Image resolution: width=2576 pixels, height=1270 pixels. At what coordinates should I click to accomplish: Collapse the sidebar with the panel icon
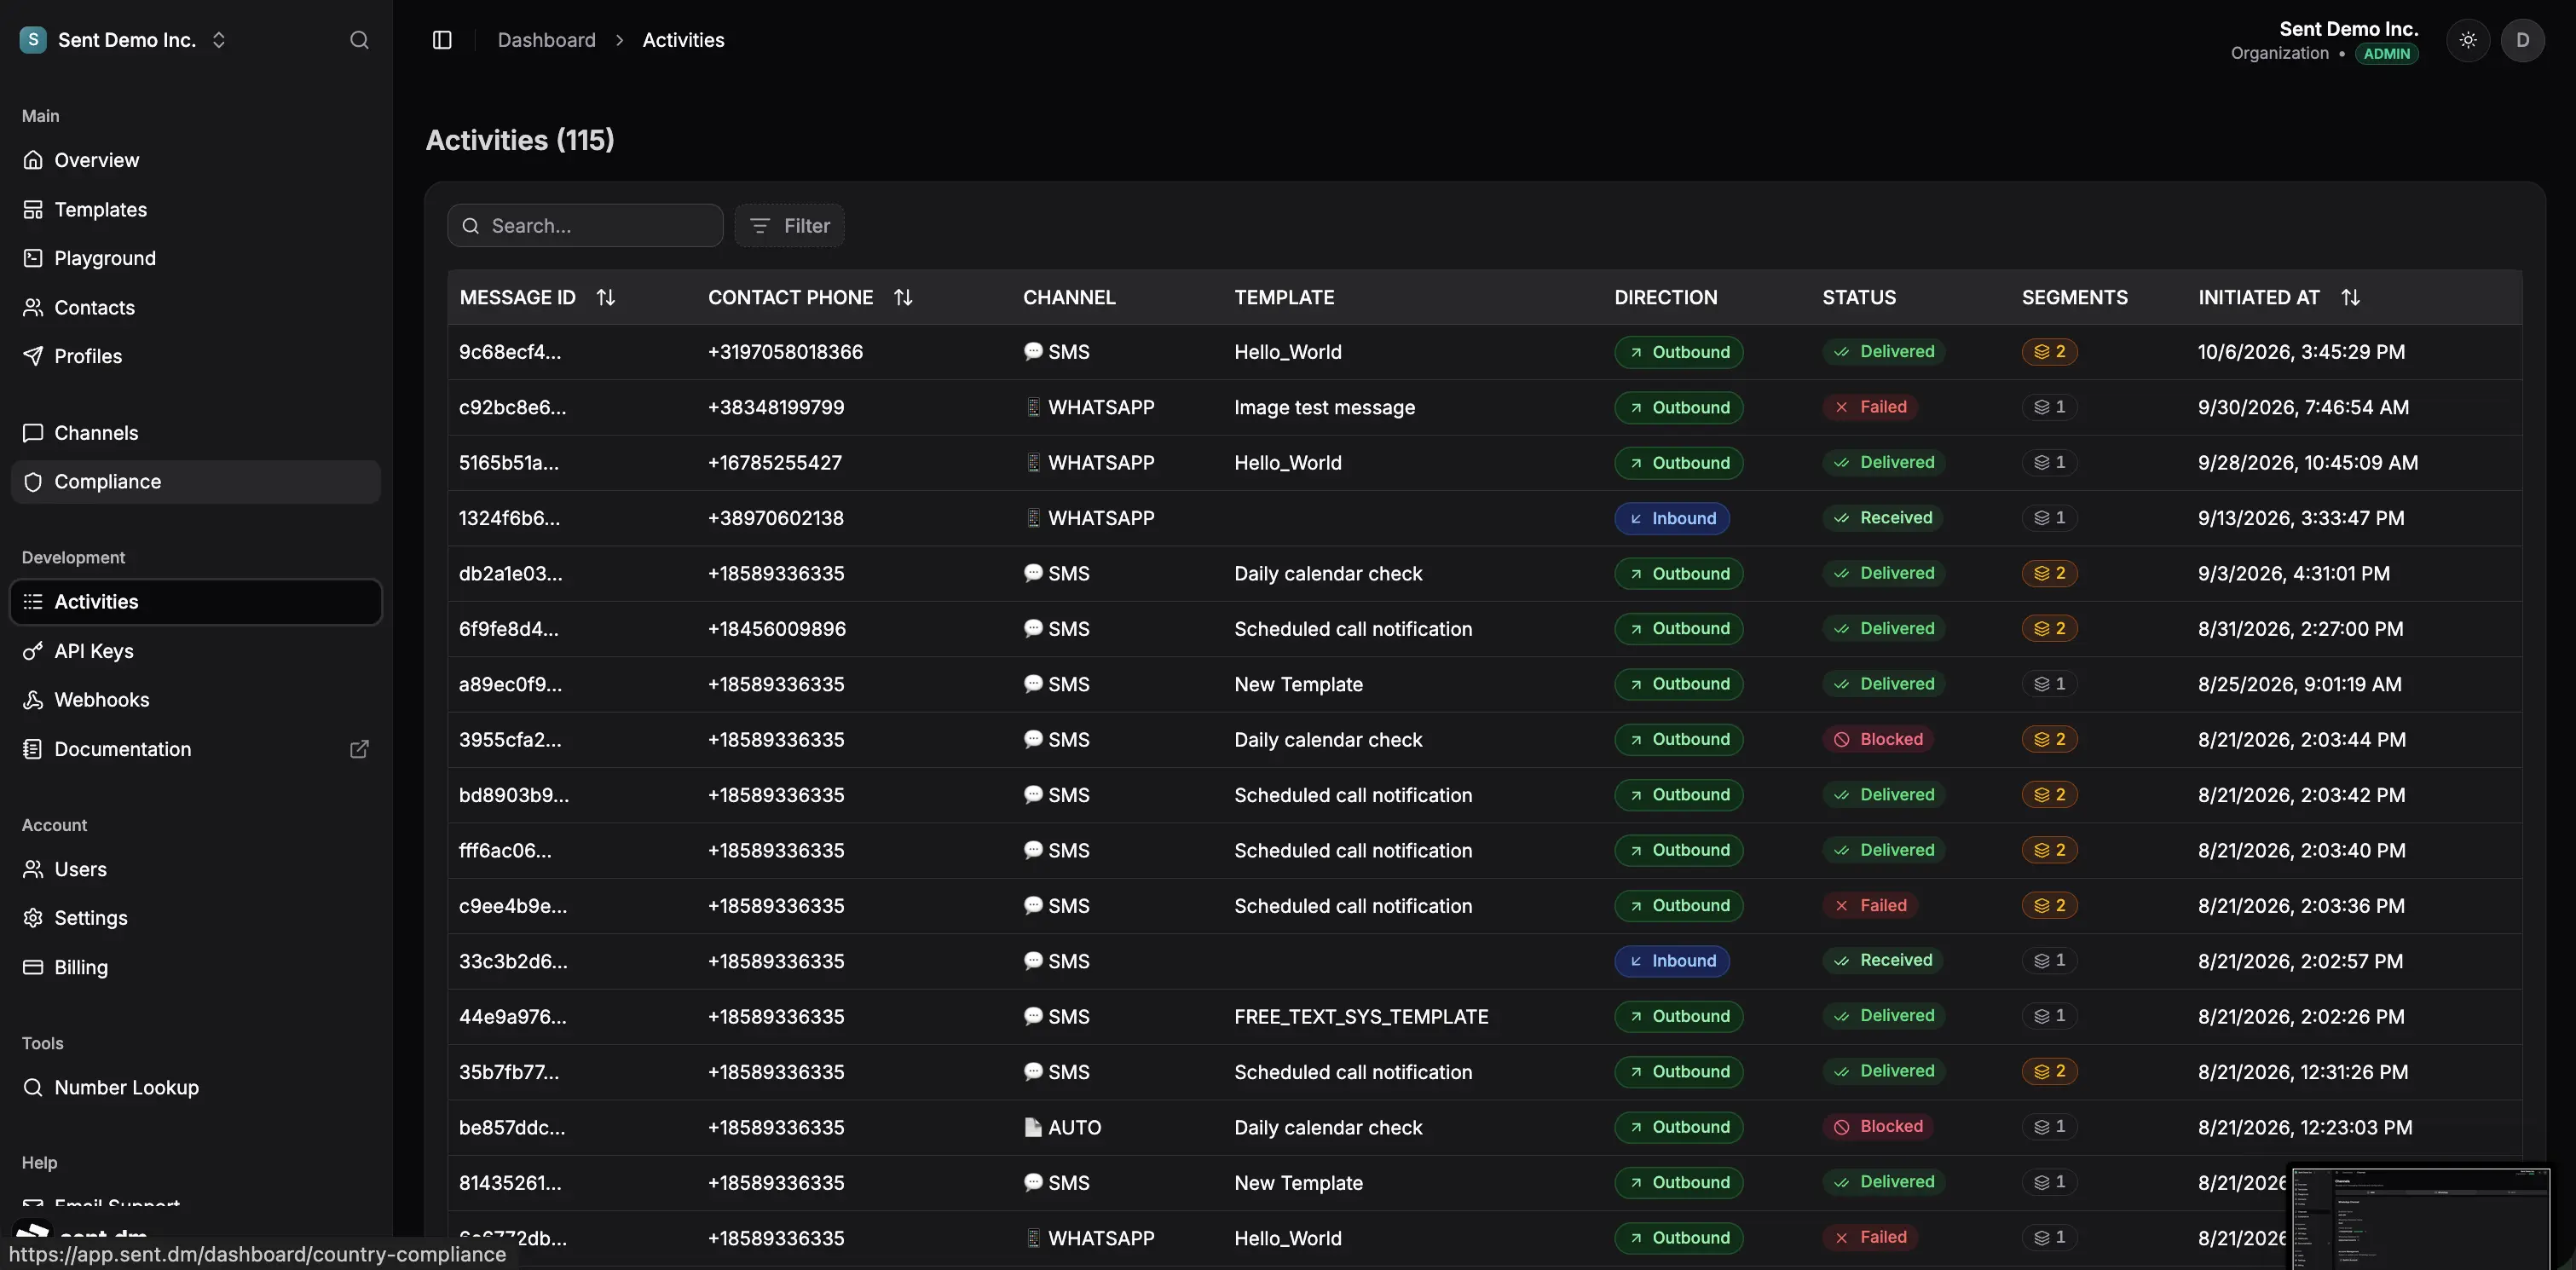click(x=442, y=40)
